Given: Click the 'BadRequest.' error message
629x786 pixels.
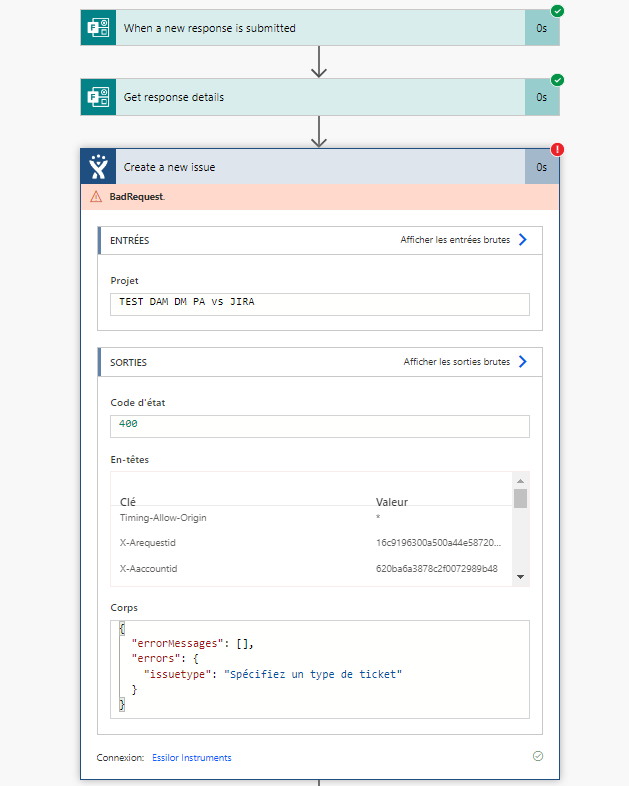Looking at the screenshot, I should (137, 196).
